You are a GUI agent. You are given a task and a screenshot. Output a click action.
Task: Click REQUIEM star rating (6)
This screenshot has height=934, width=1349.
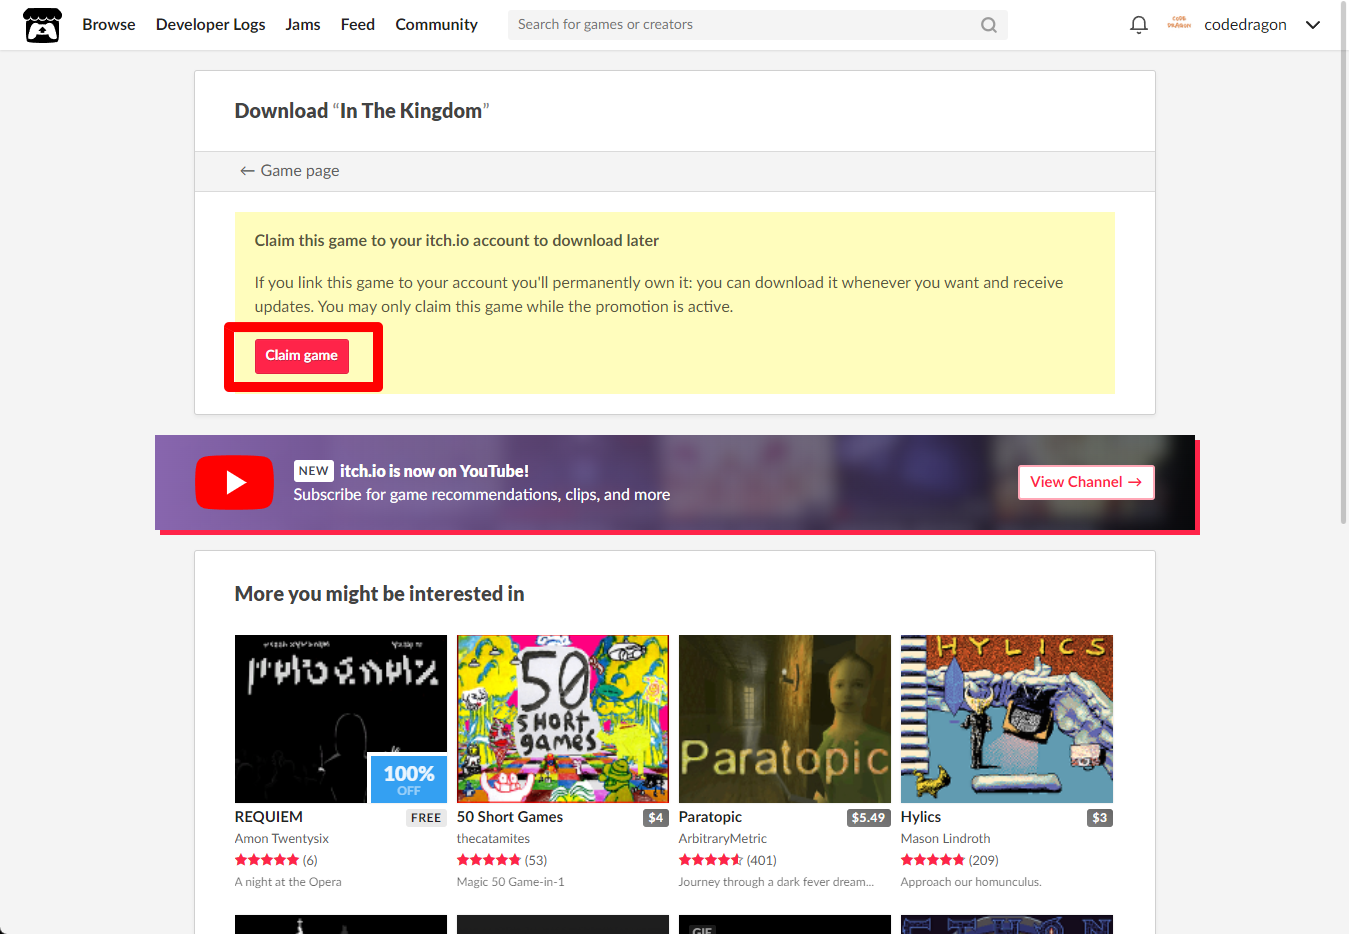[x=276, y=860]
